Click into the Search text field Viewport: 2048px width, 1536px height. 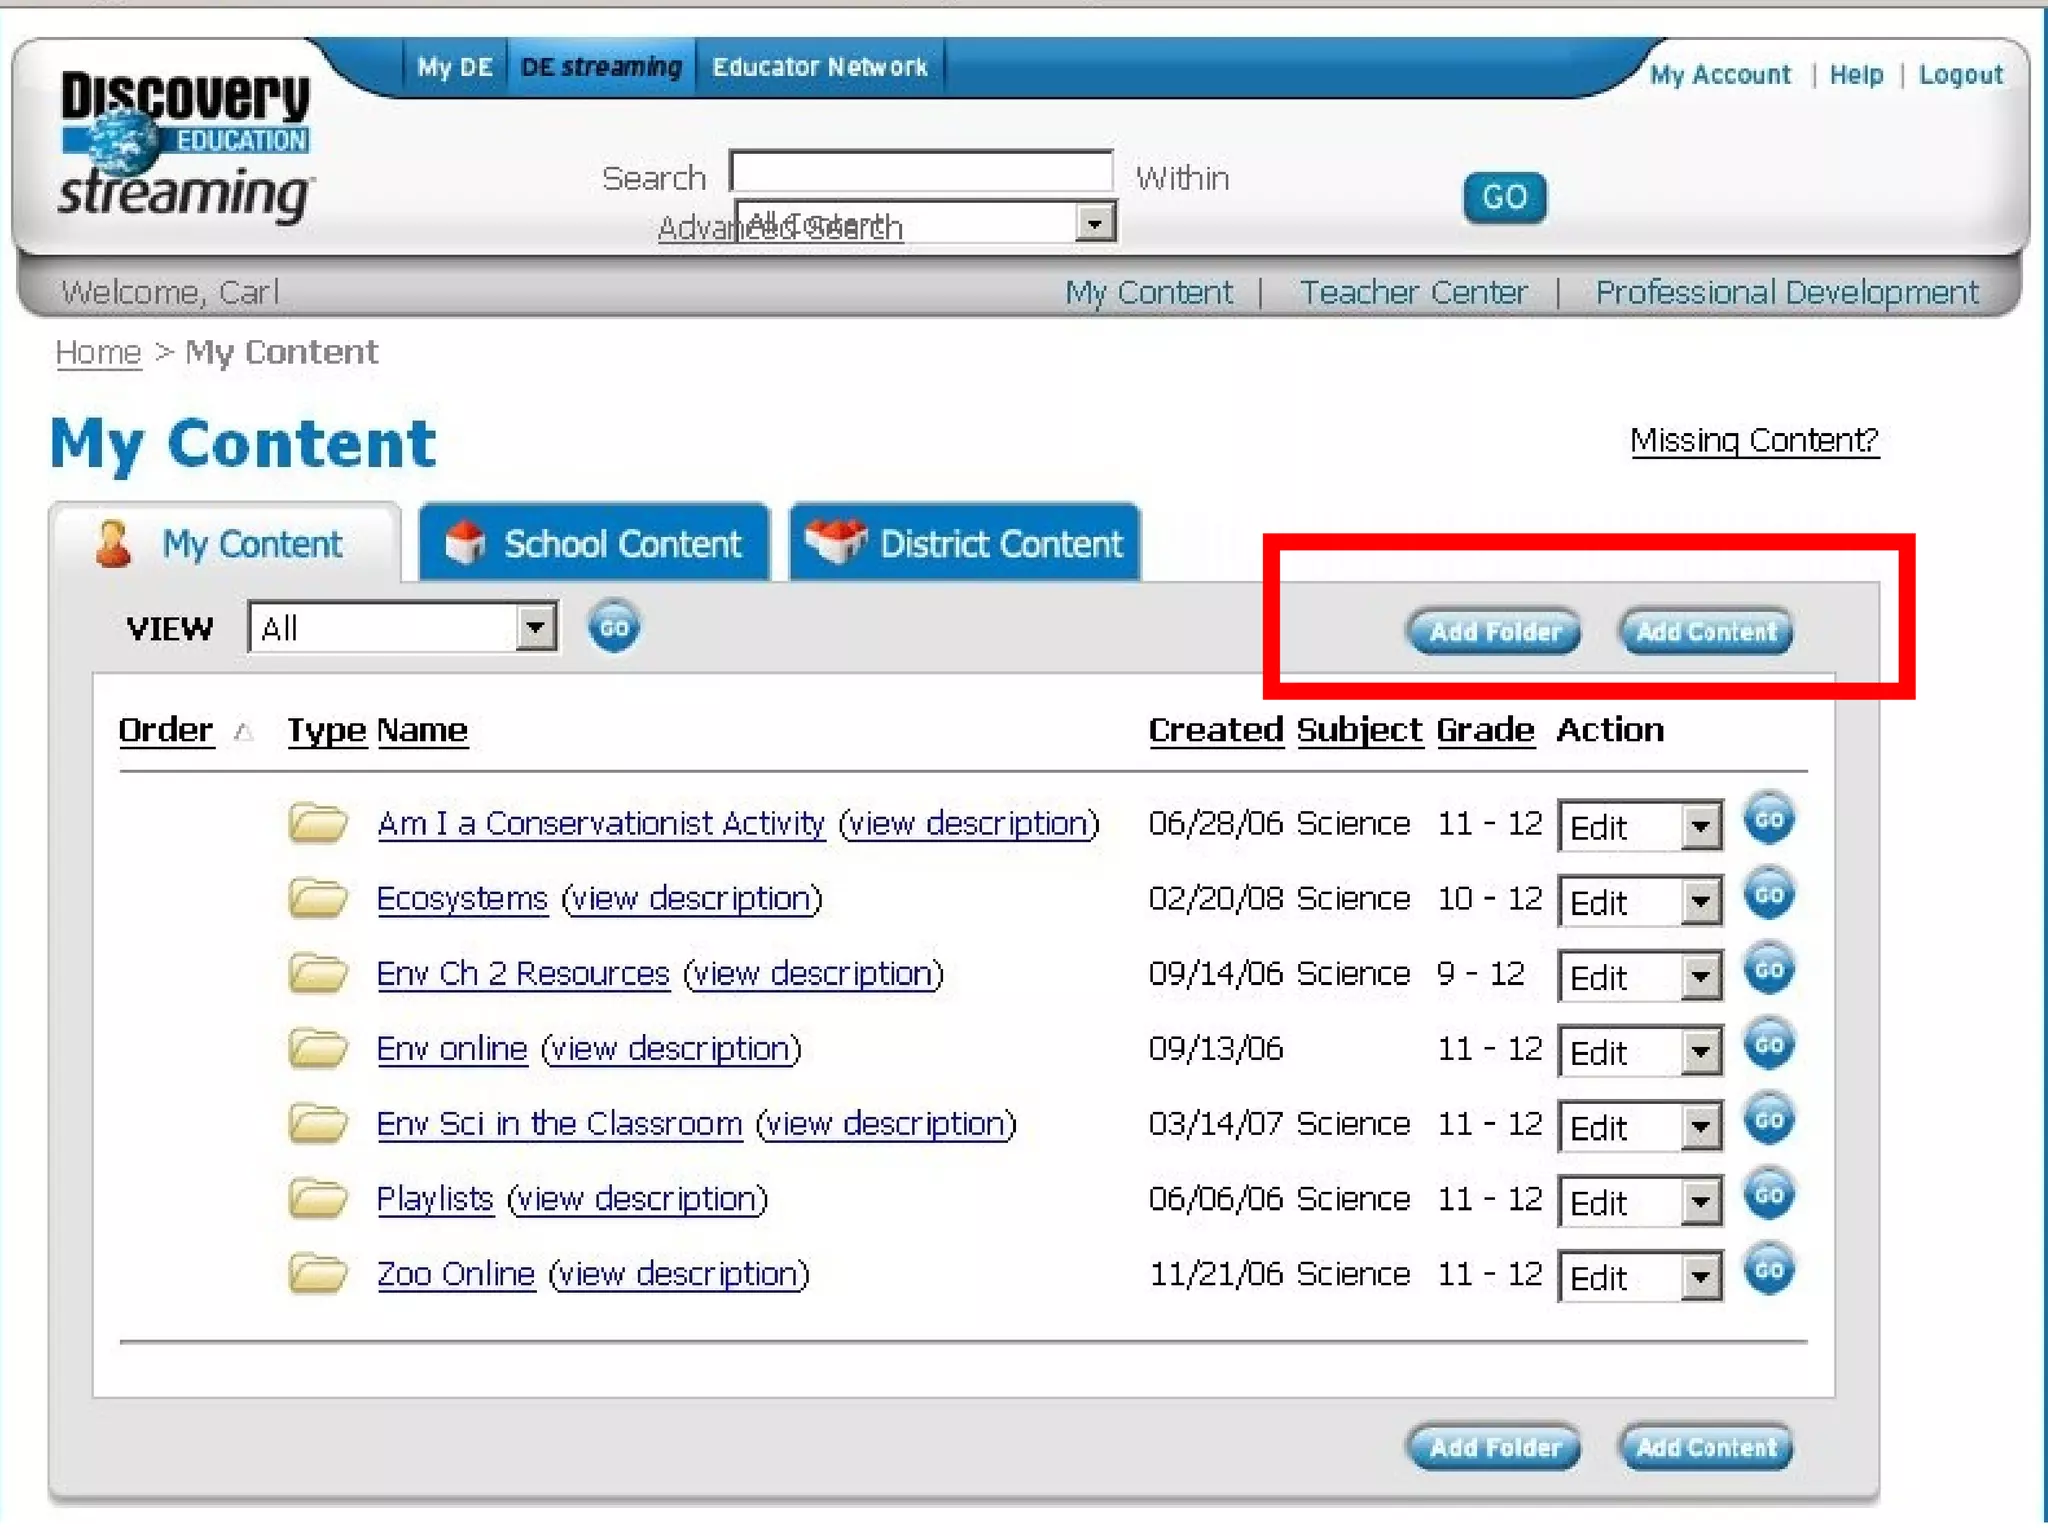tap(921, 172)
